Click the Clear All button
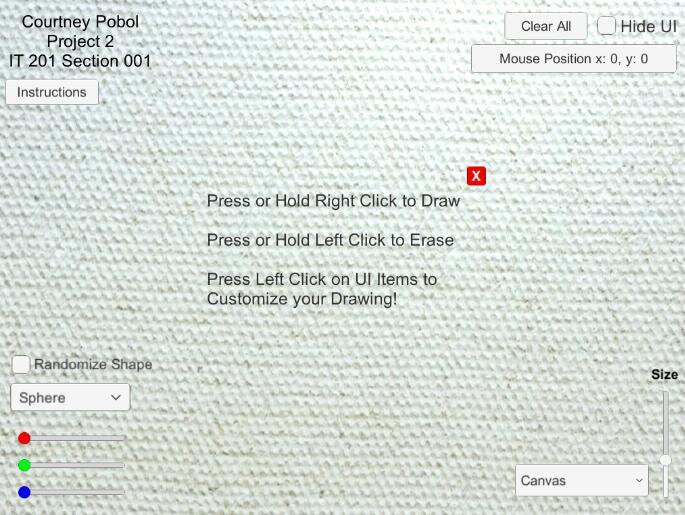This screenshot has width=685, height=515. [546, 26]
